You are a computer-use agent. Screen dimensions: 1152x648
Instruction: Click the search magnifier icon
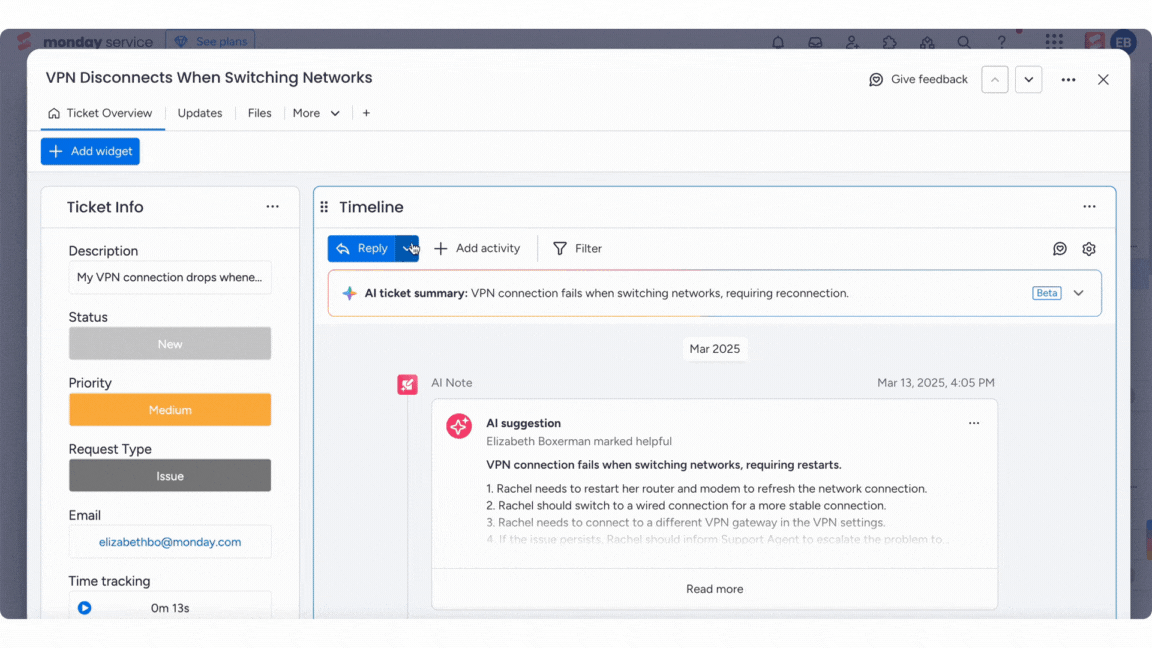coord(964,43)
